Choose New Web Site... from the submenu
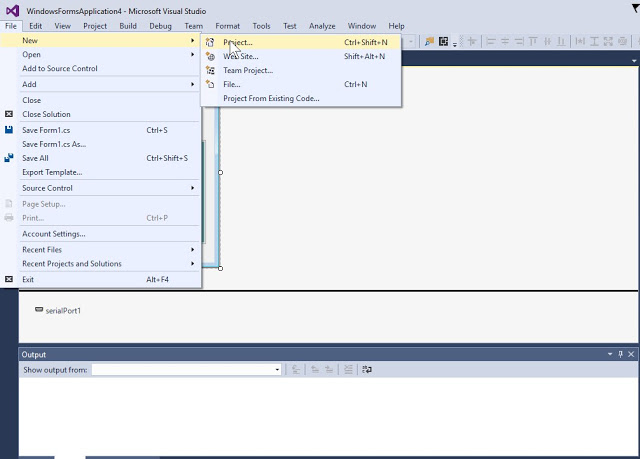 coord(301,56)
